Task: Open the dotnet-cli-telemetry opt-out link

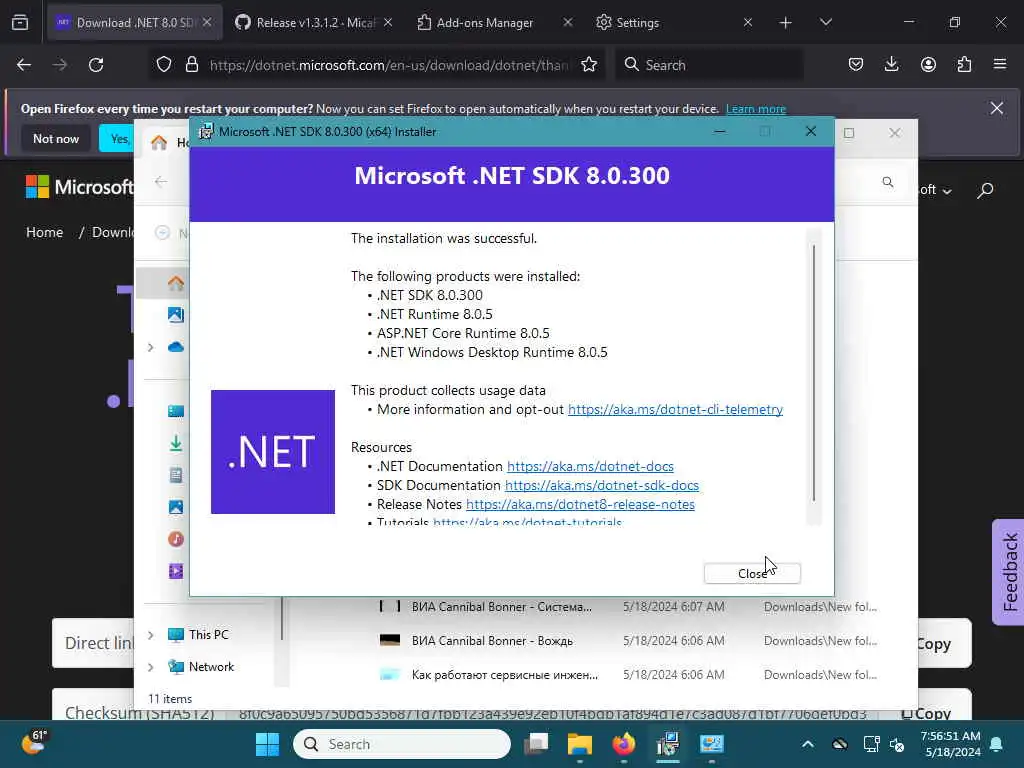Action: (x=675, y=409)
